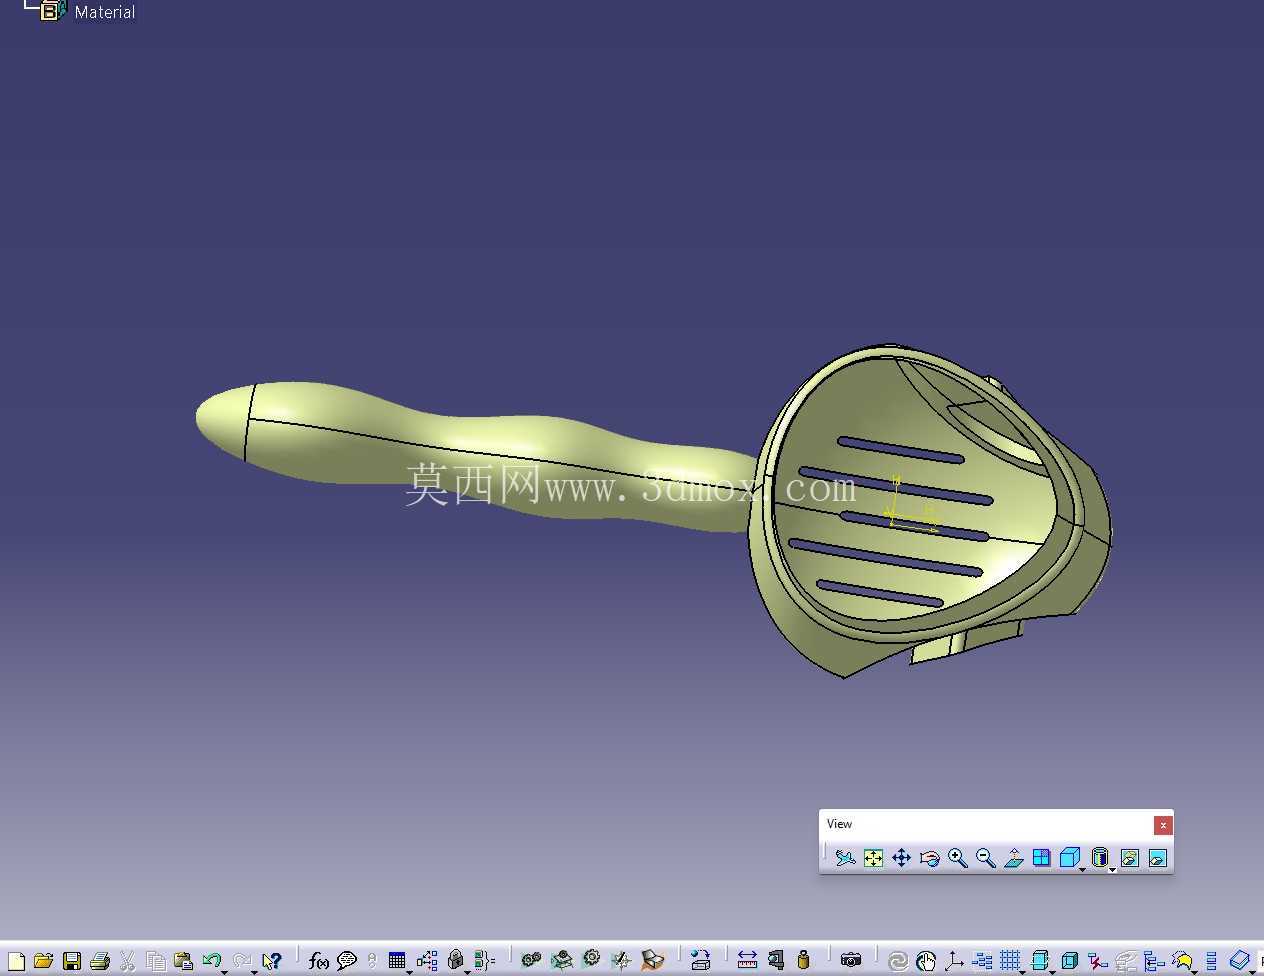Click the Equivalent Dimensions brace icon
Screen dimensions: 1264x976
(485, 961)
